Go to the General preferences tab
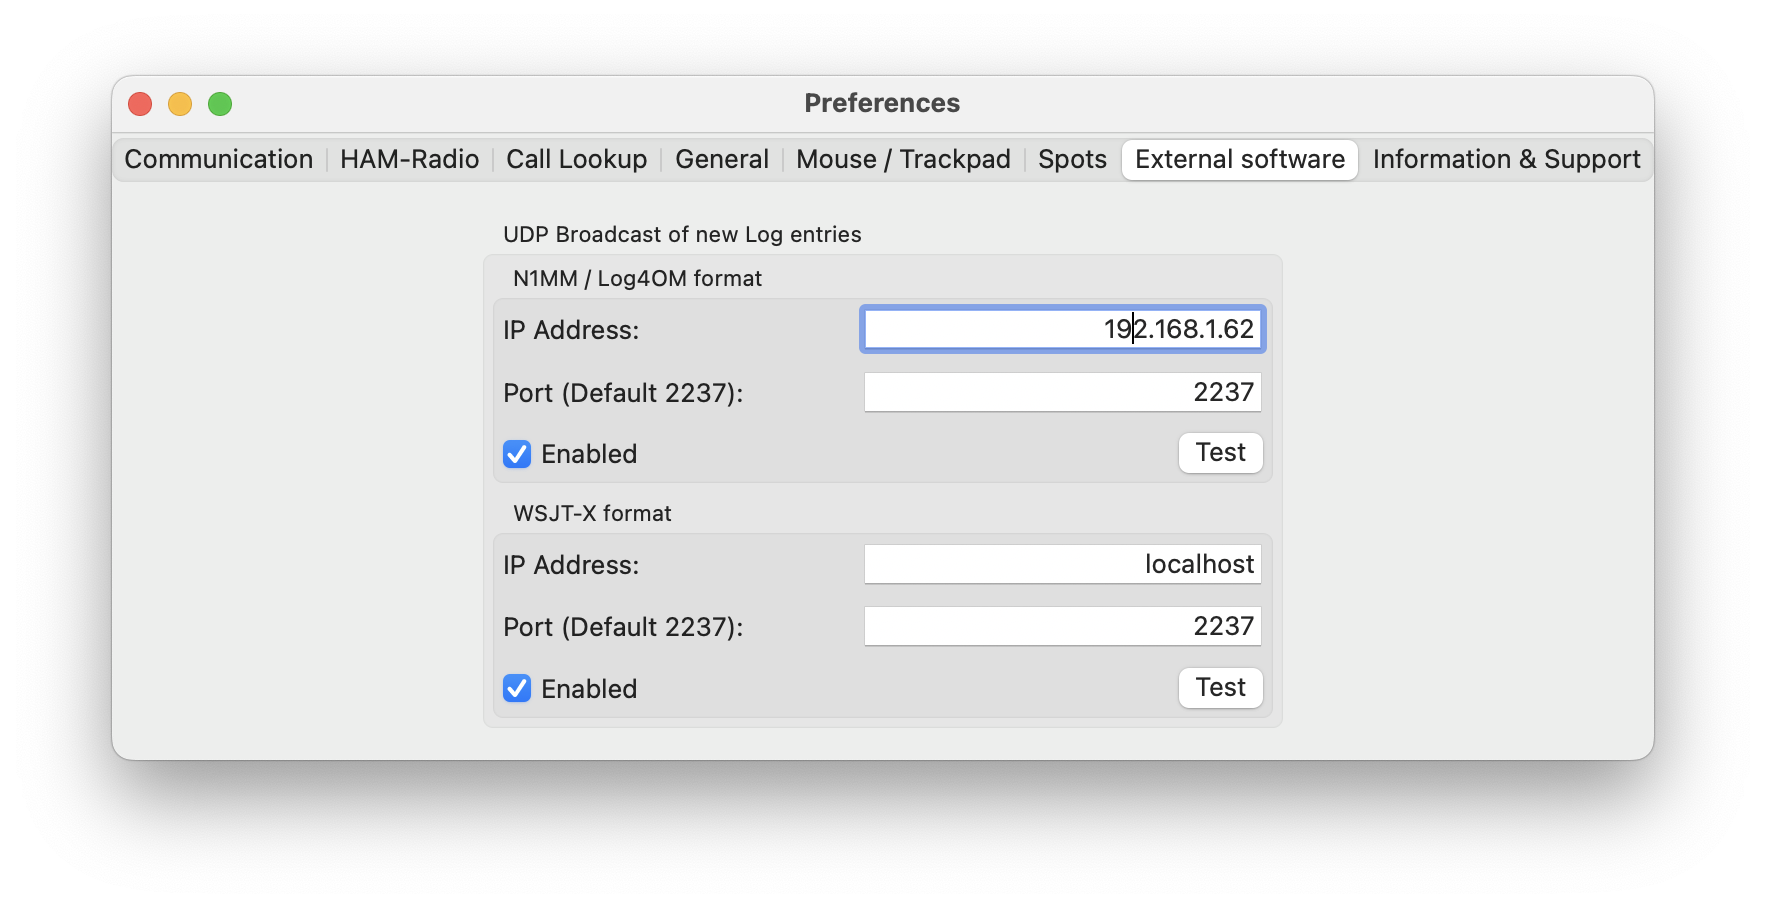The width and height of the screenshot is (1766, 908). (721, 159)
